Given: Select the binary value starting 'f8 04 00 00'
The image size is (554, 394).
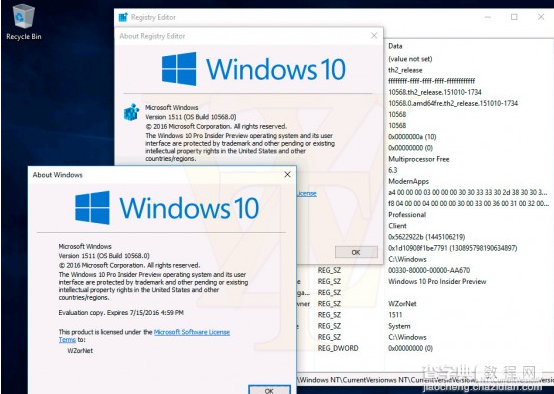Looking at the screenshot, I should pos(468,204).
